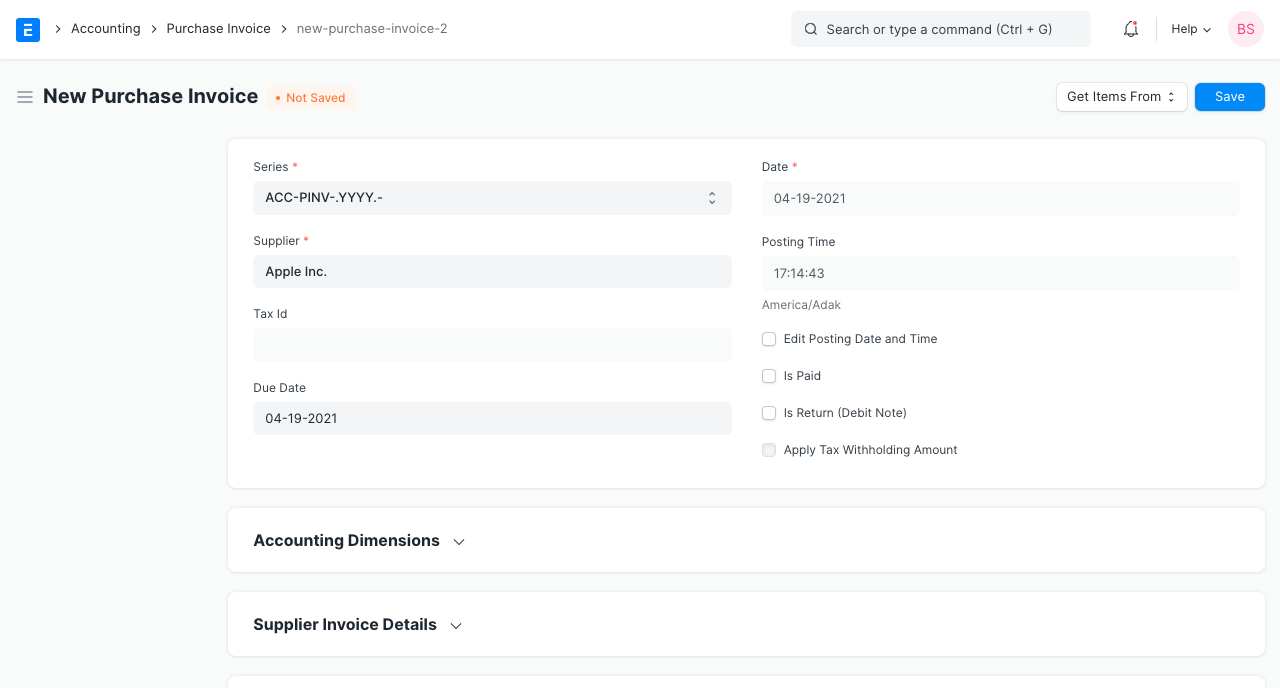This screenshot has width=1280, height=688.
Task: Click the Get Items From arrows icon
Action: pos(1173,97)
